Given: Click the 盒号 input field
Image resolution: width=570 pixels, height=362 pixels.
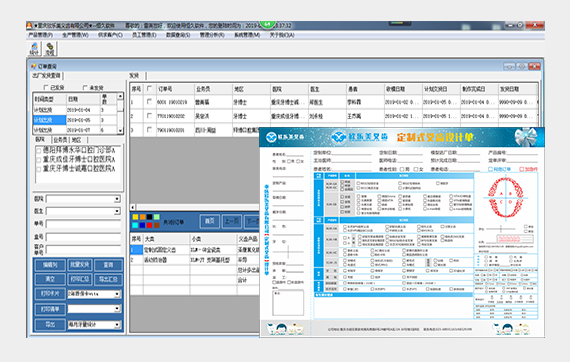Looking at the screenshot, I should [x=83, y=238].
